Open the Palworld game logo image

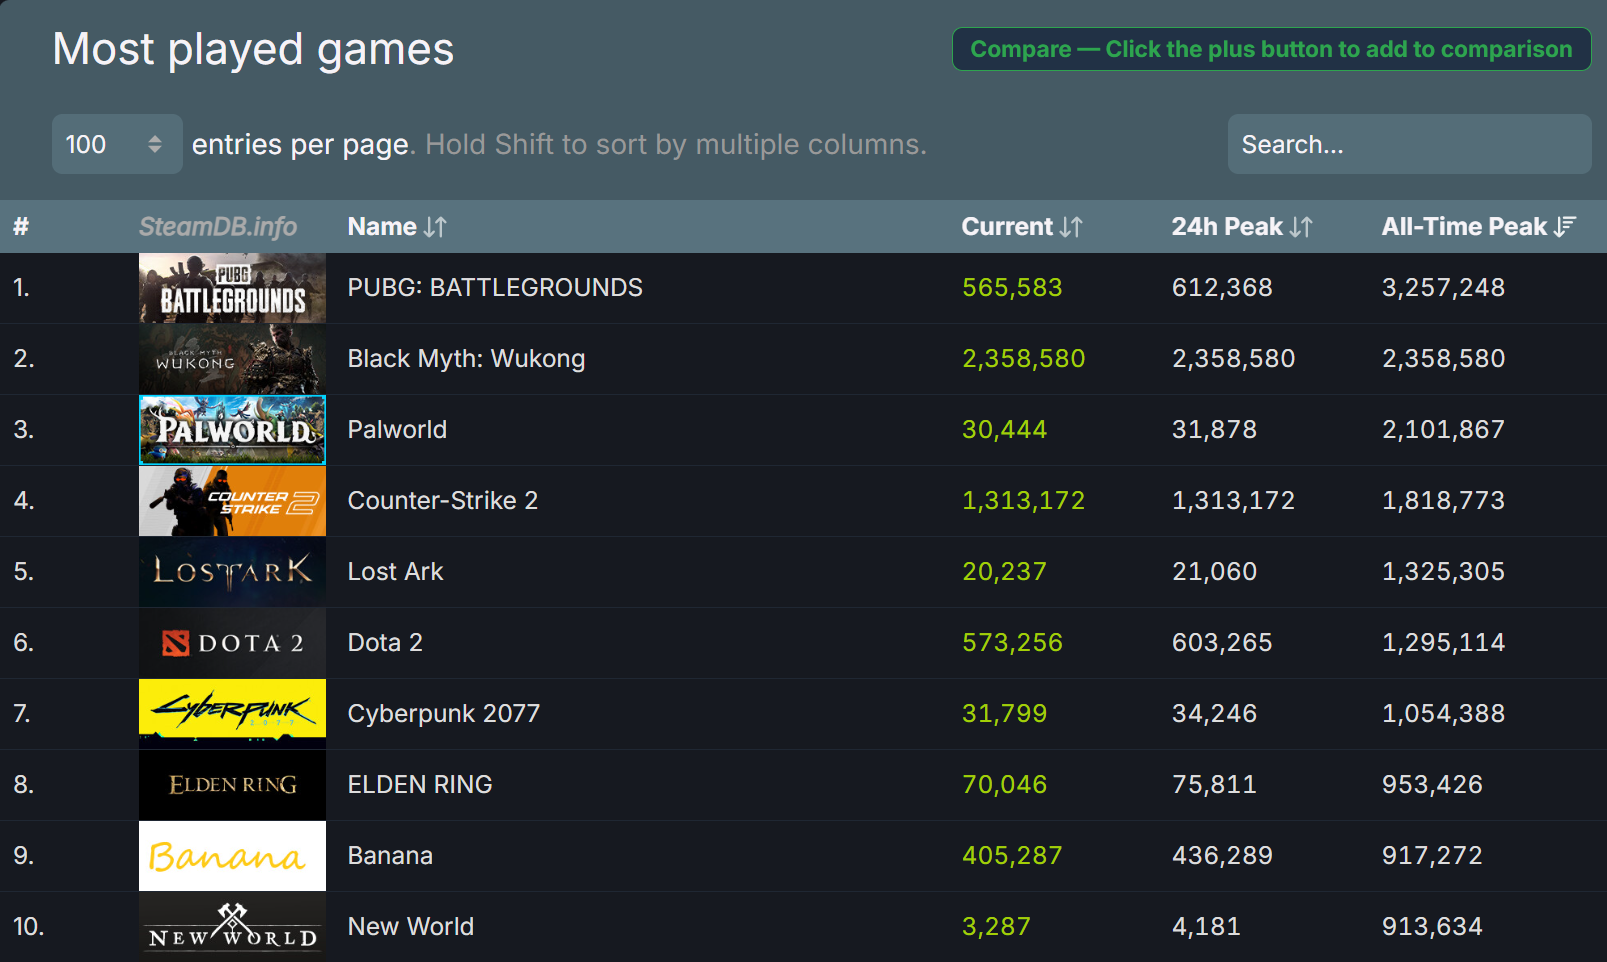click(x=232, y=430)
